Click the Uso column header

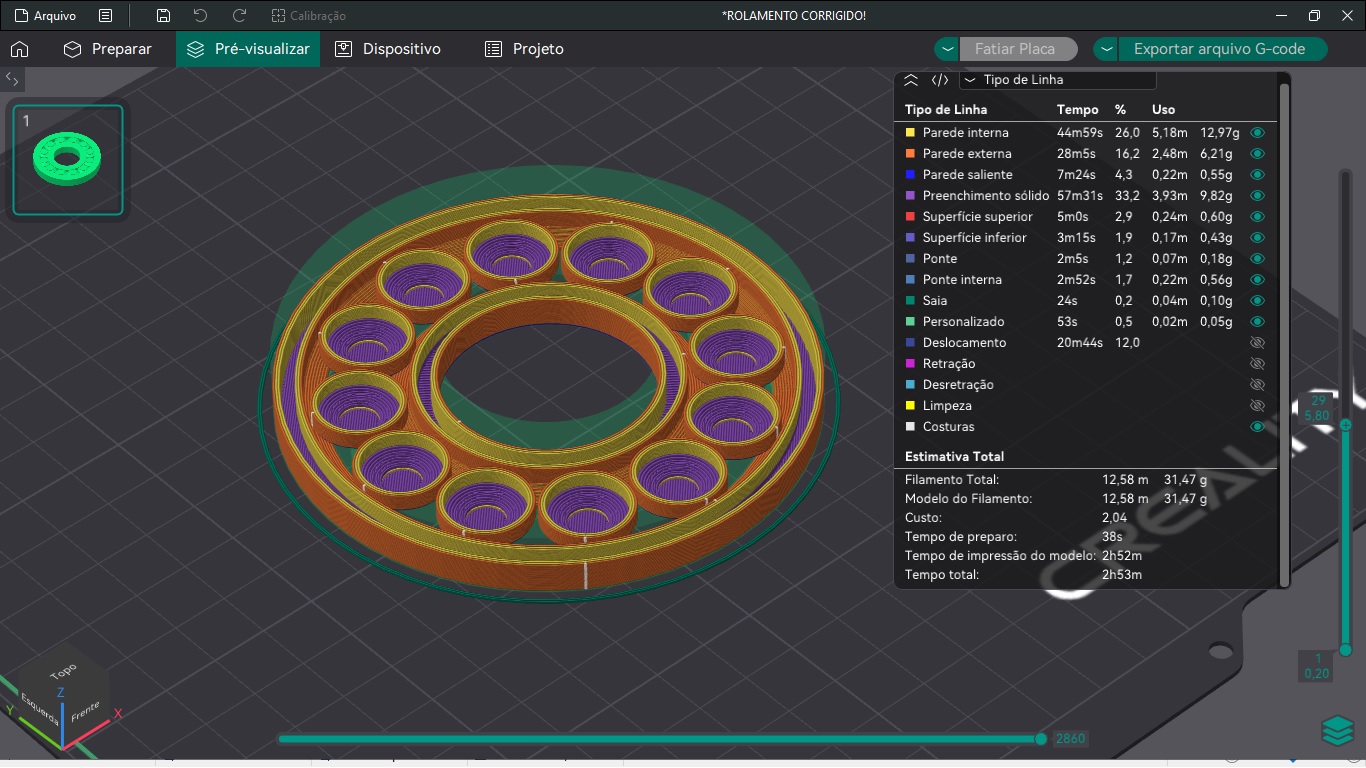pyautogui.click(x=1164, y=110)
